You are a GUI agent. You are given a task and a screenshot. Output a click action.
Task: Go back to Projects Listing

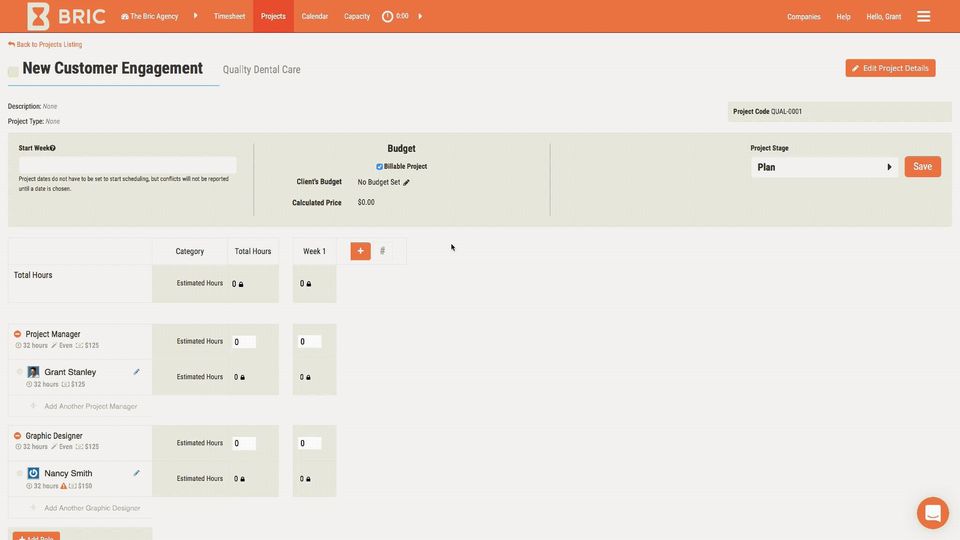click(x=45, y=45)
